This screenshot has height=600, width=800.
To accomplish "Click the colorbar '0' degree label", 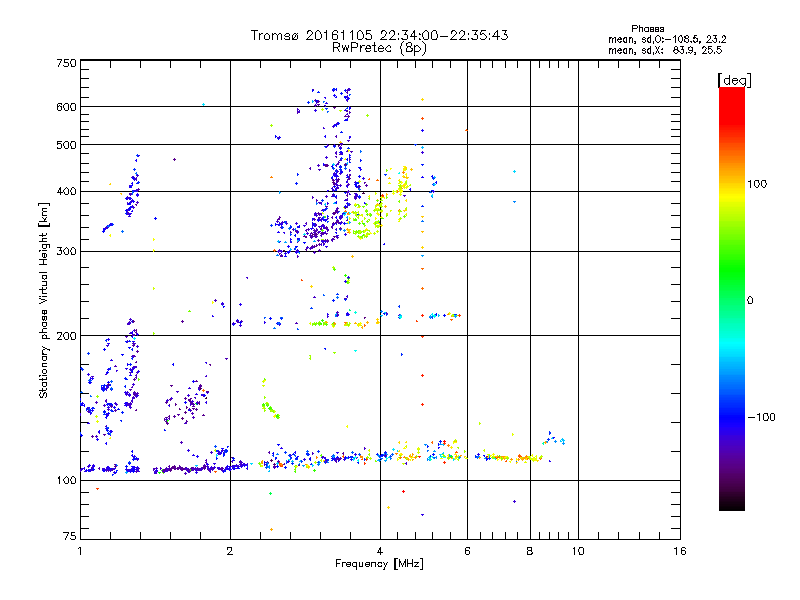I will (750, 301).
